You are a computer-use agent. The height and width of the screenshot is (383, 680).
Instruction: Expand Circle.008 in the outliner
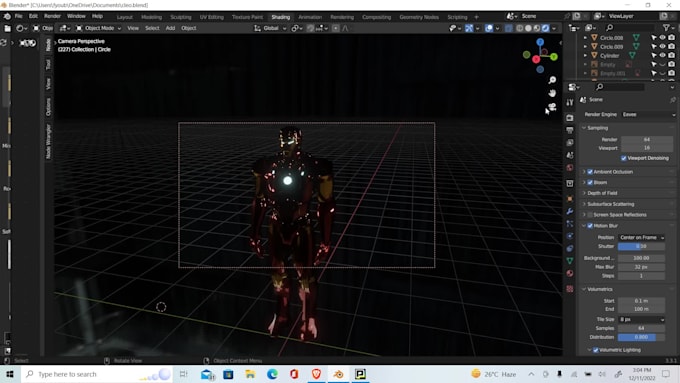[x=585, y=38]
